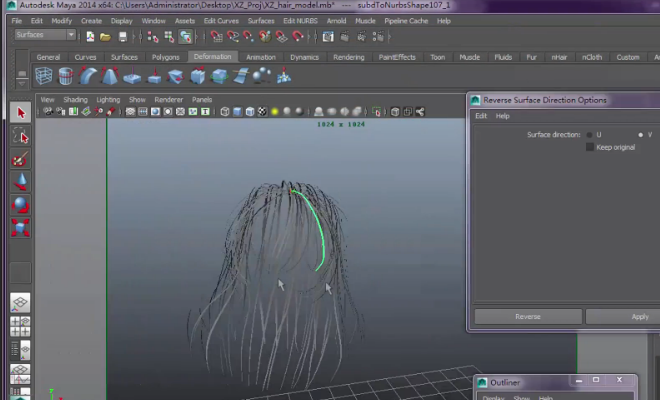Collapse status line file buttons handle
This screenshot has height=400, width=660.
[81, 37]
